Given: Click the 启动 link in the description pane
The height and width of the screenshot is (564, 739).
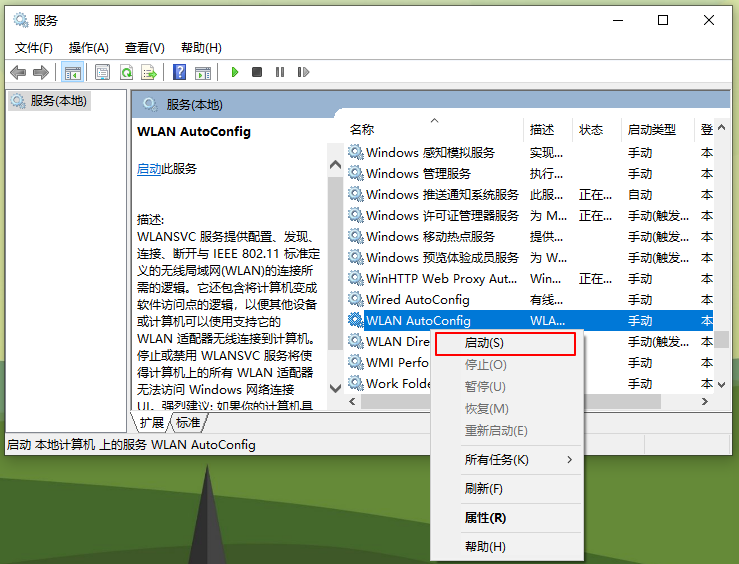Looking at the screenshot, I should pyautogui.click(x=149, y=169).
